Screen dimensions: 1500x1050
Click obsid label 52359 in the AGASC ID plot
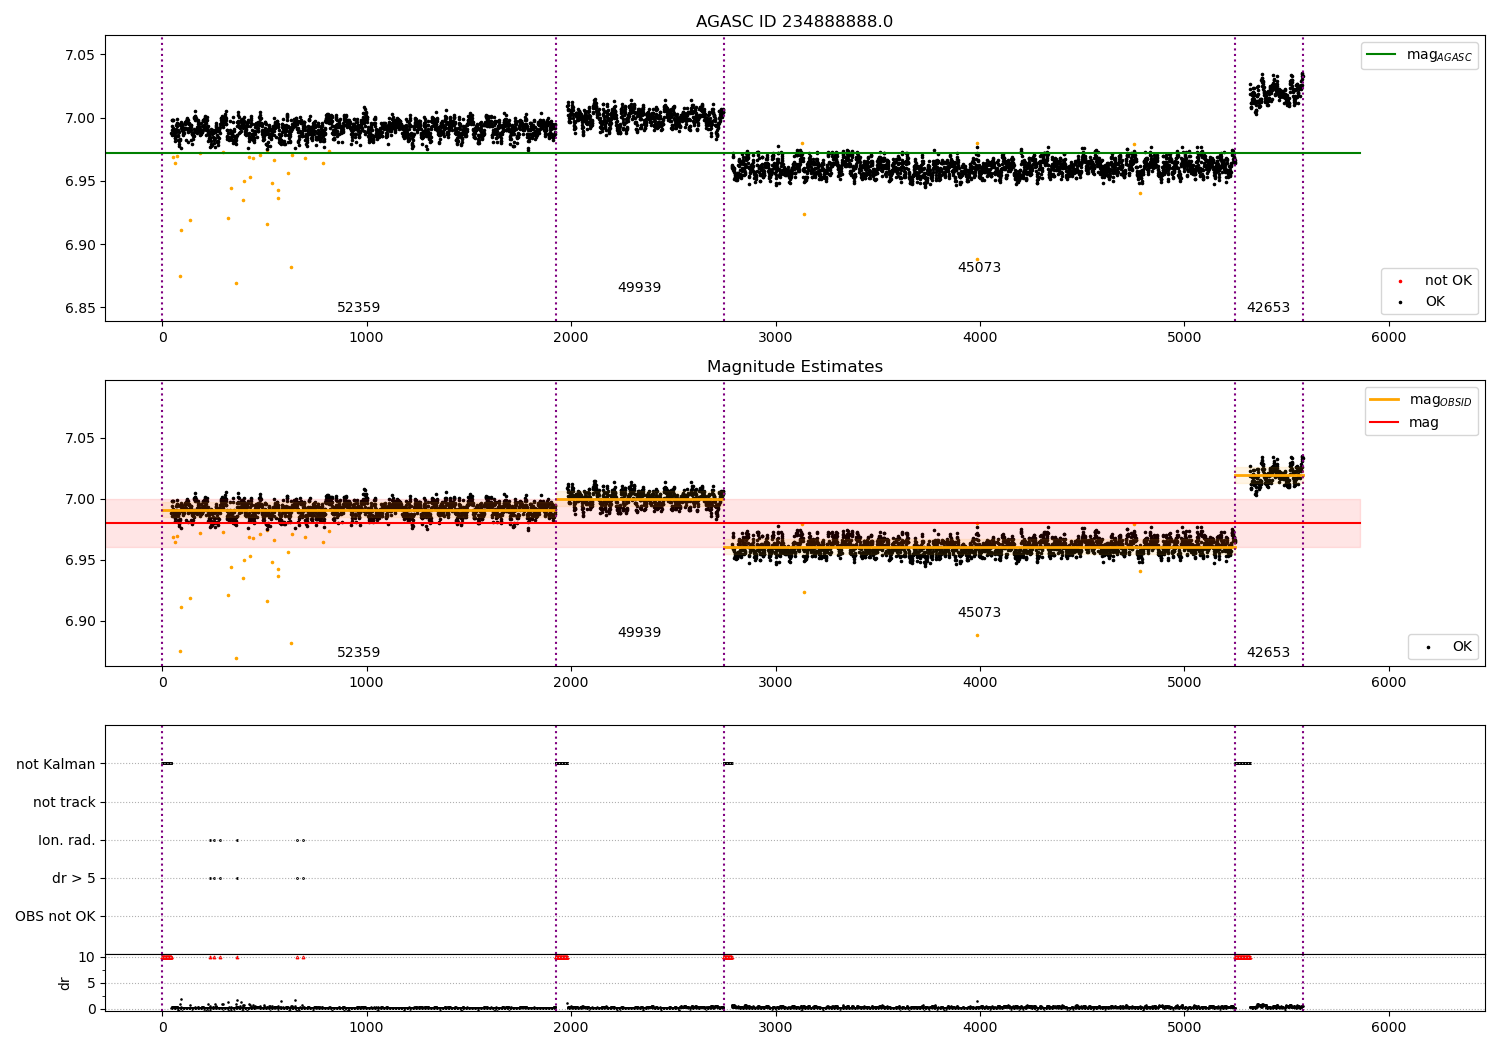point(358,308)
